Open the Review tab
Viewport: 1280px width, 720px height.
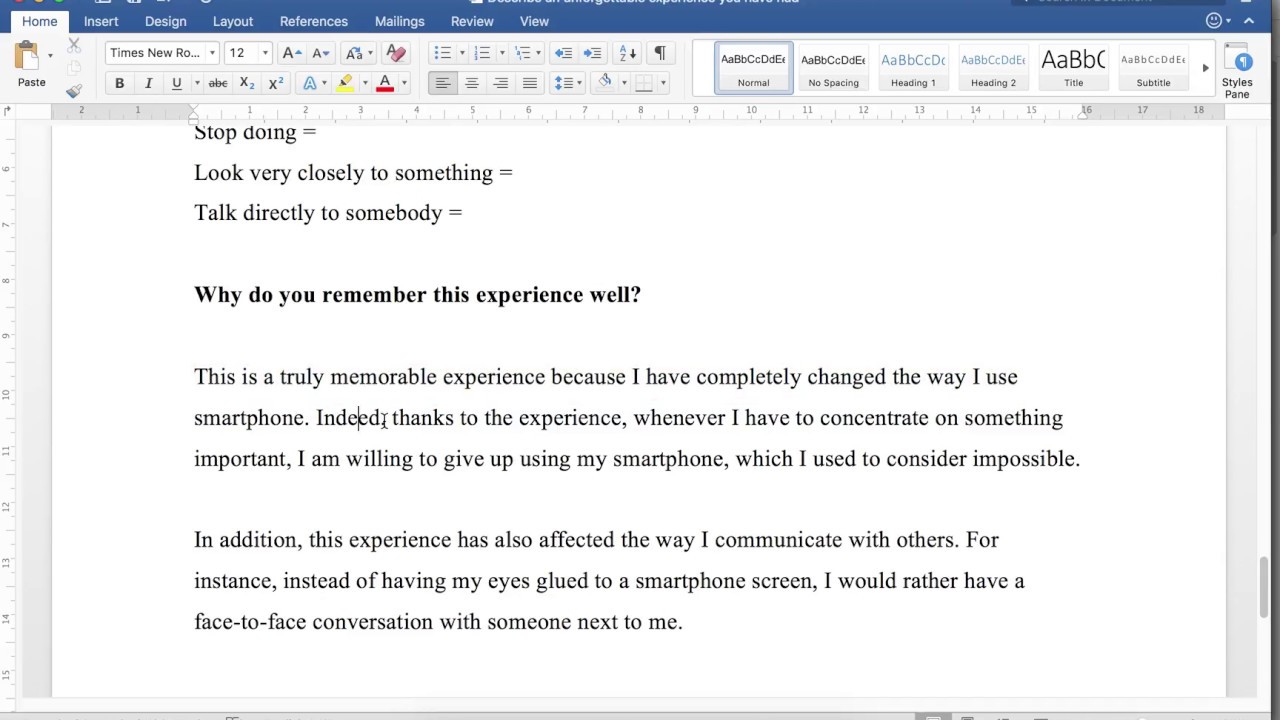[472, 21]
